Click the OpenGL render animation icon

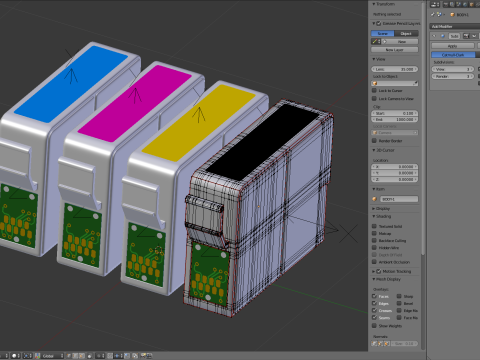pyautogui.click(x=149, y=356)
